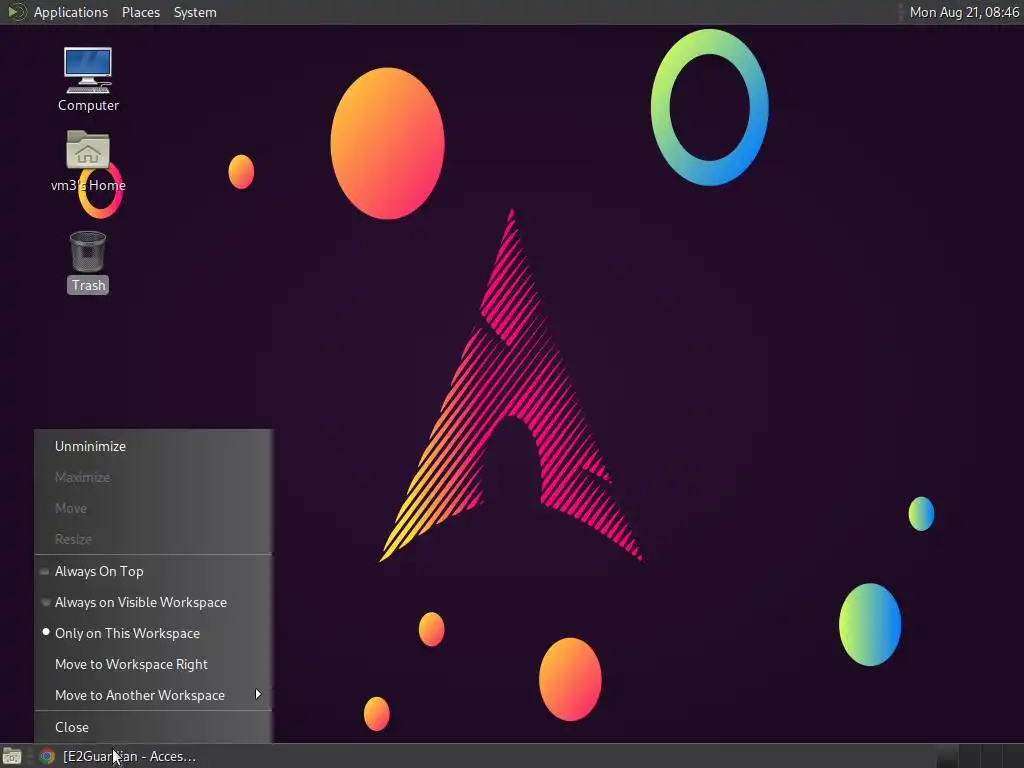
Task: Expand Move to Another Workspace submenu
Action: pos(153,695)
